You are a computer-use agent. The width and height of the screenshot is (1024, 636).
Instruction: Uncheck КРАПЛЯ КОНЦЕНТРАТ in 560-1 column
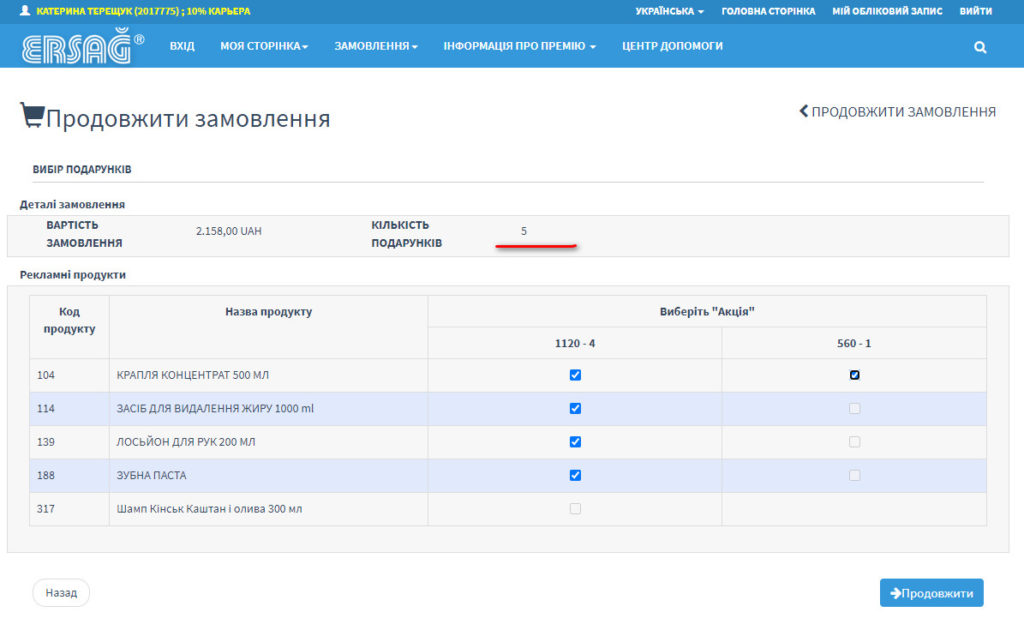[x=855, y=376]
